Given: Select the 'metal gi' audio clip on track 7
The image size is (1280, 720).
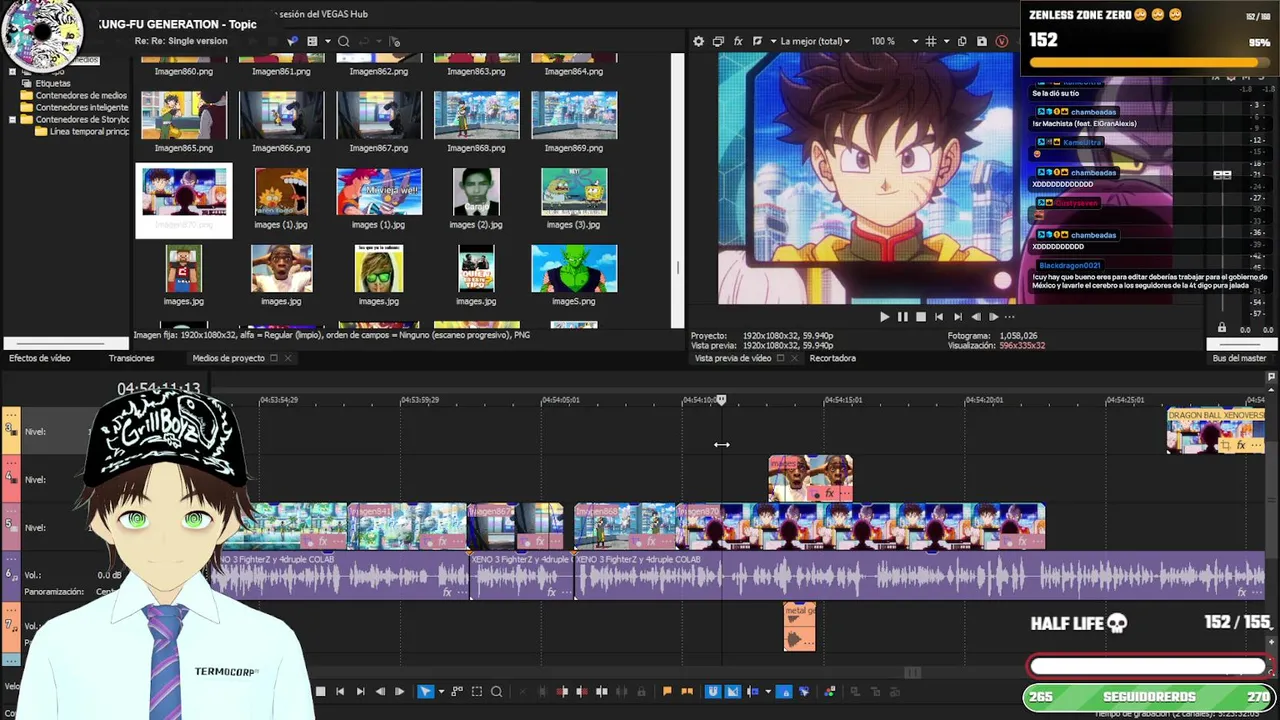Looking at the screenshot, I should click(799, 627).
